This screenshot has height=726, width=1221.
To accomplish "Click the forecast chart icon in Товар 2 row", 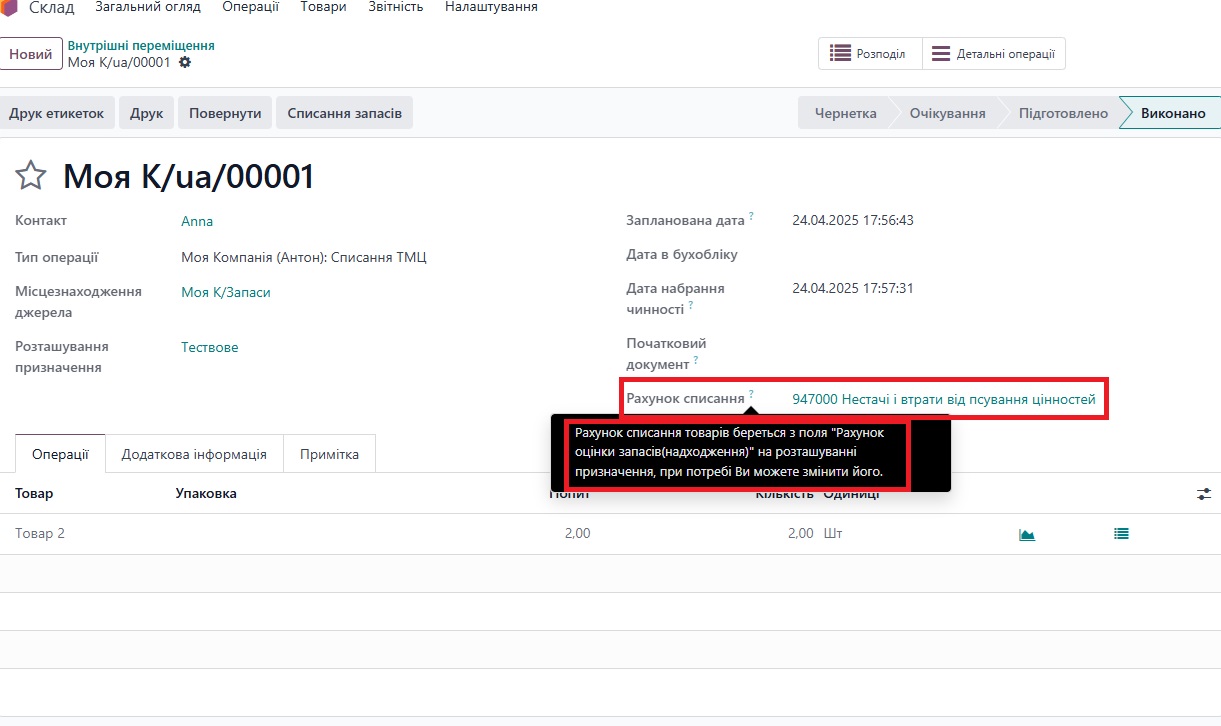I will (1026, 534).
